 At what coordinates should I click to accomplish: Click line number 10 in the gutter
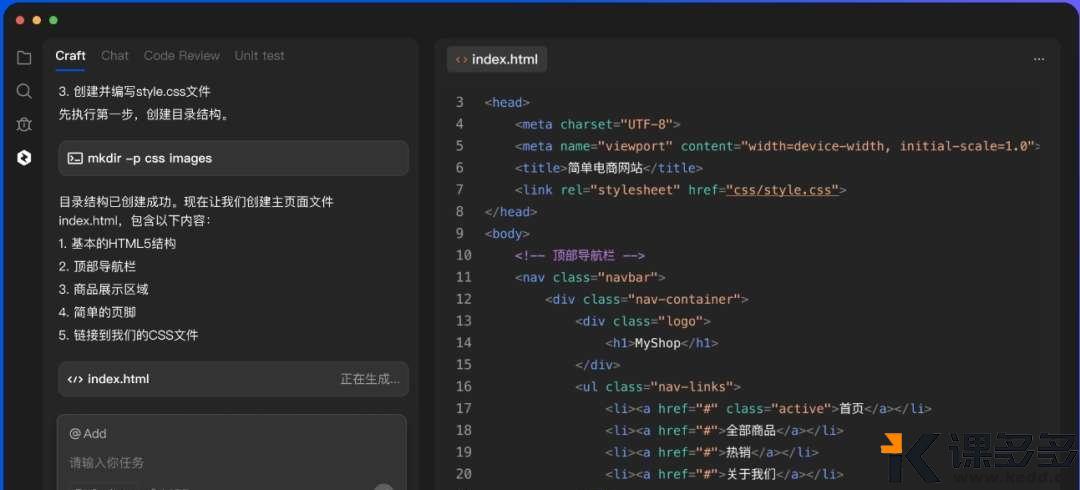point(464,255)
